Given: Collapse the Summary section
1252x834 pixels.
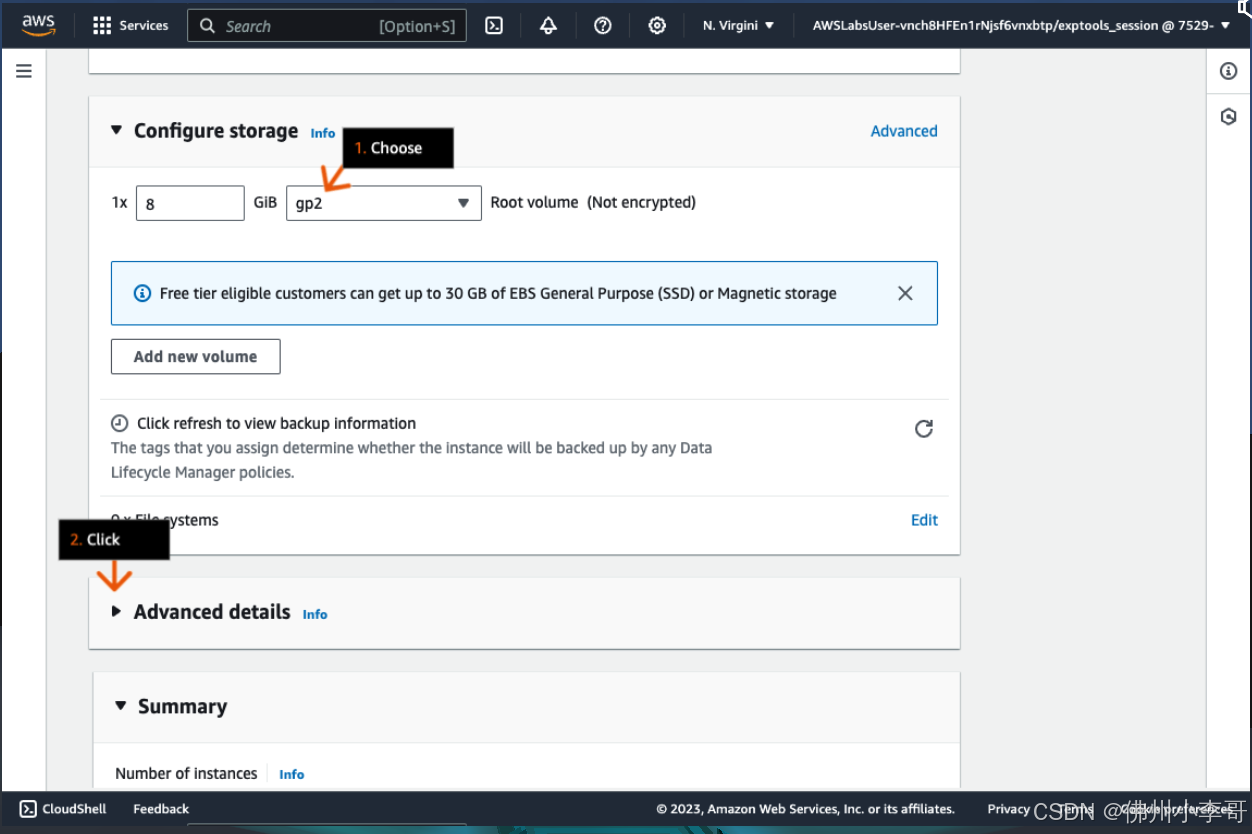Looking at the screenshot, I should (x=121, y=706).
